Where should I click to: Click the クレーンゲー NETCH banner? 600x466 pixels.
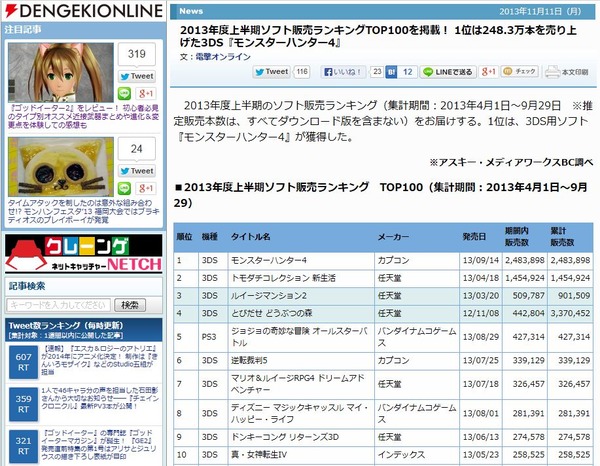click(84, 253)
